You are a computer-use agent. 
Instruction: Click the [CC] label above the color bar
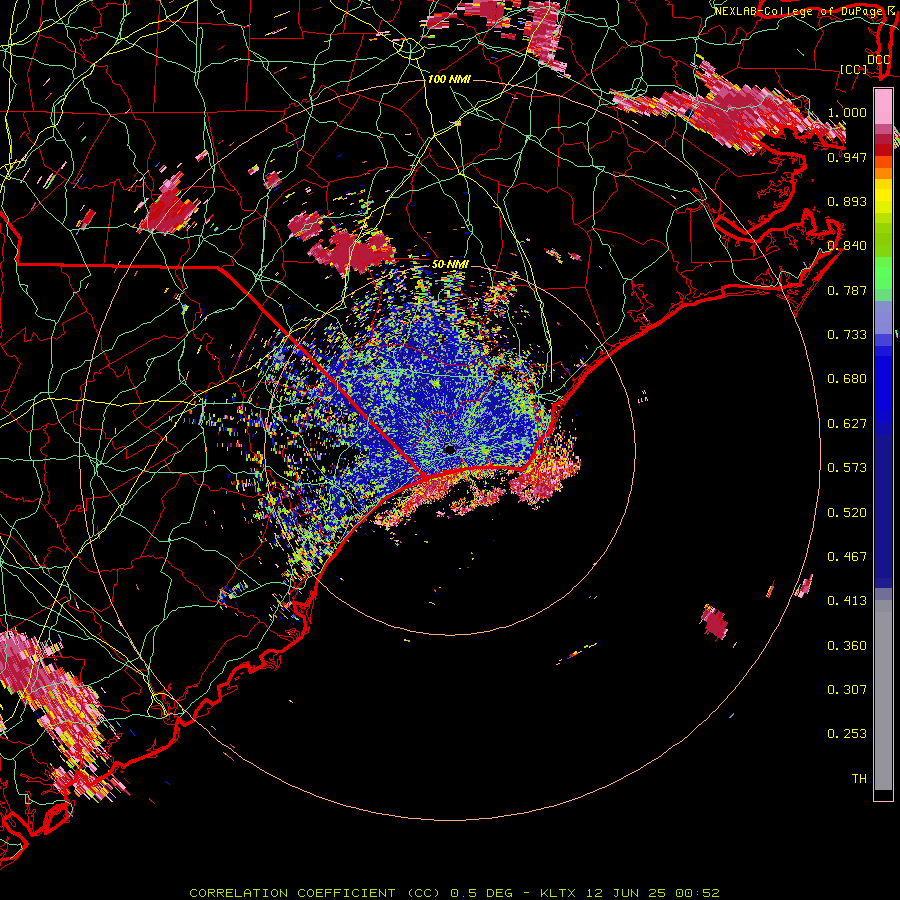pyautogui.click(x=853, y=69)
